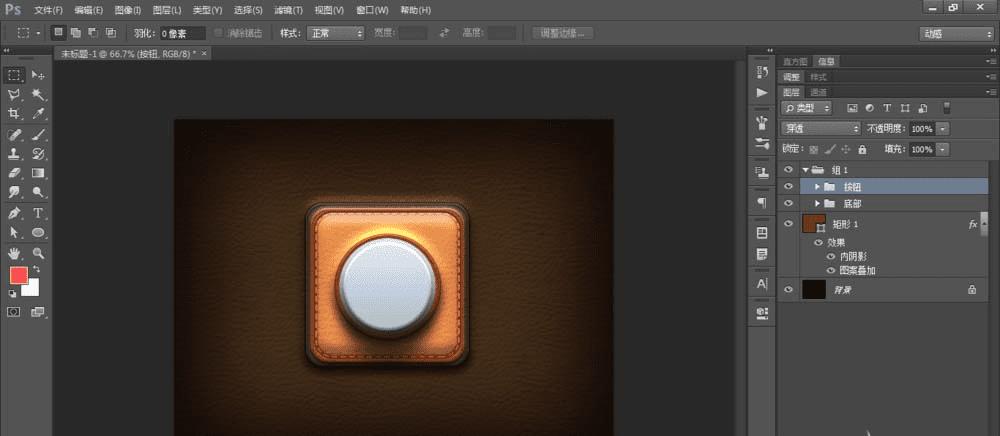1000x436 pixels.
Task: Reset default foreground/background colors
Action: click(x=12, y=293)
